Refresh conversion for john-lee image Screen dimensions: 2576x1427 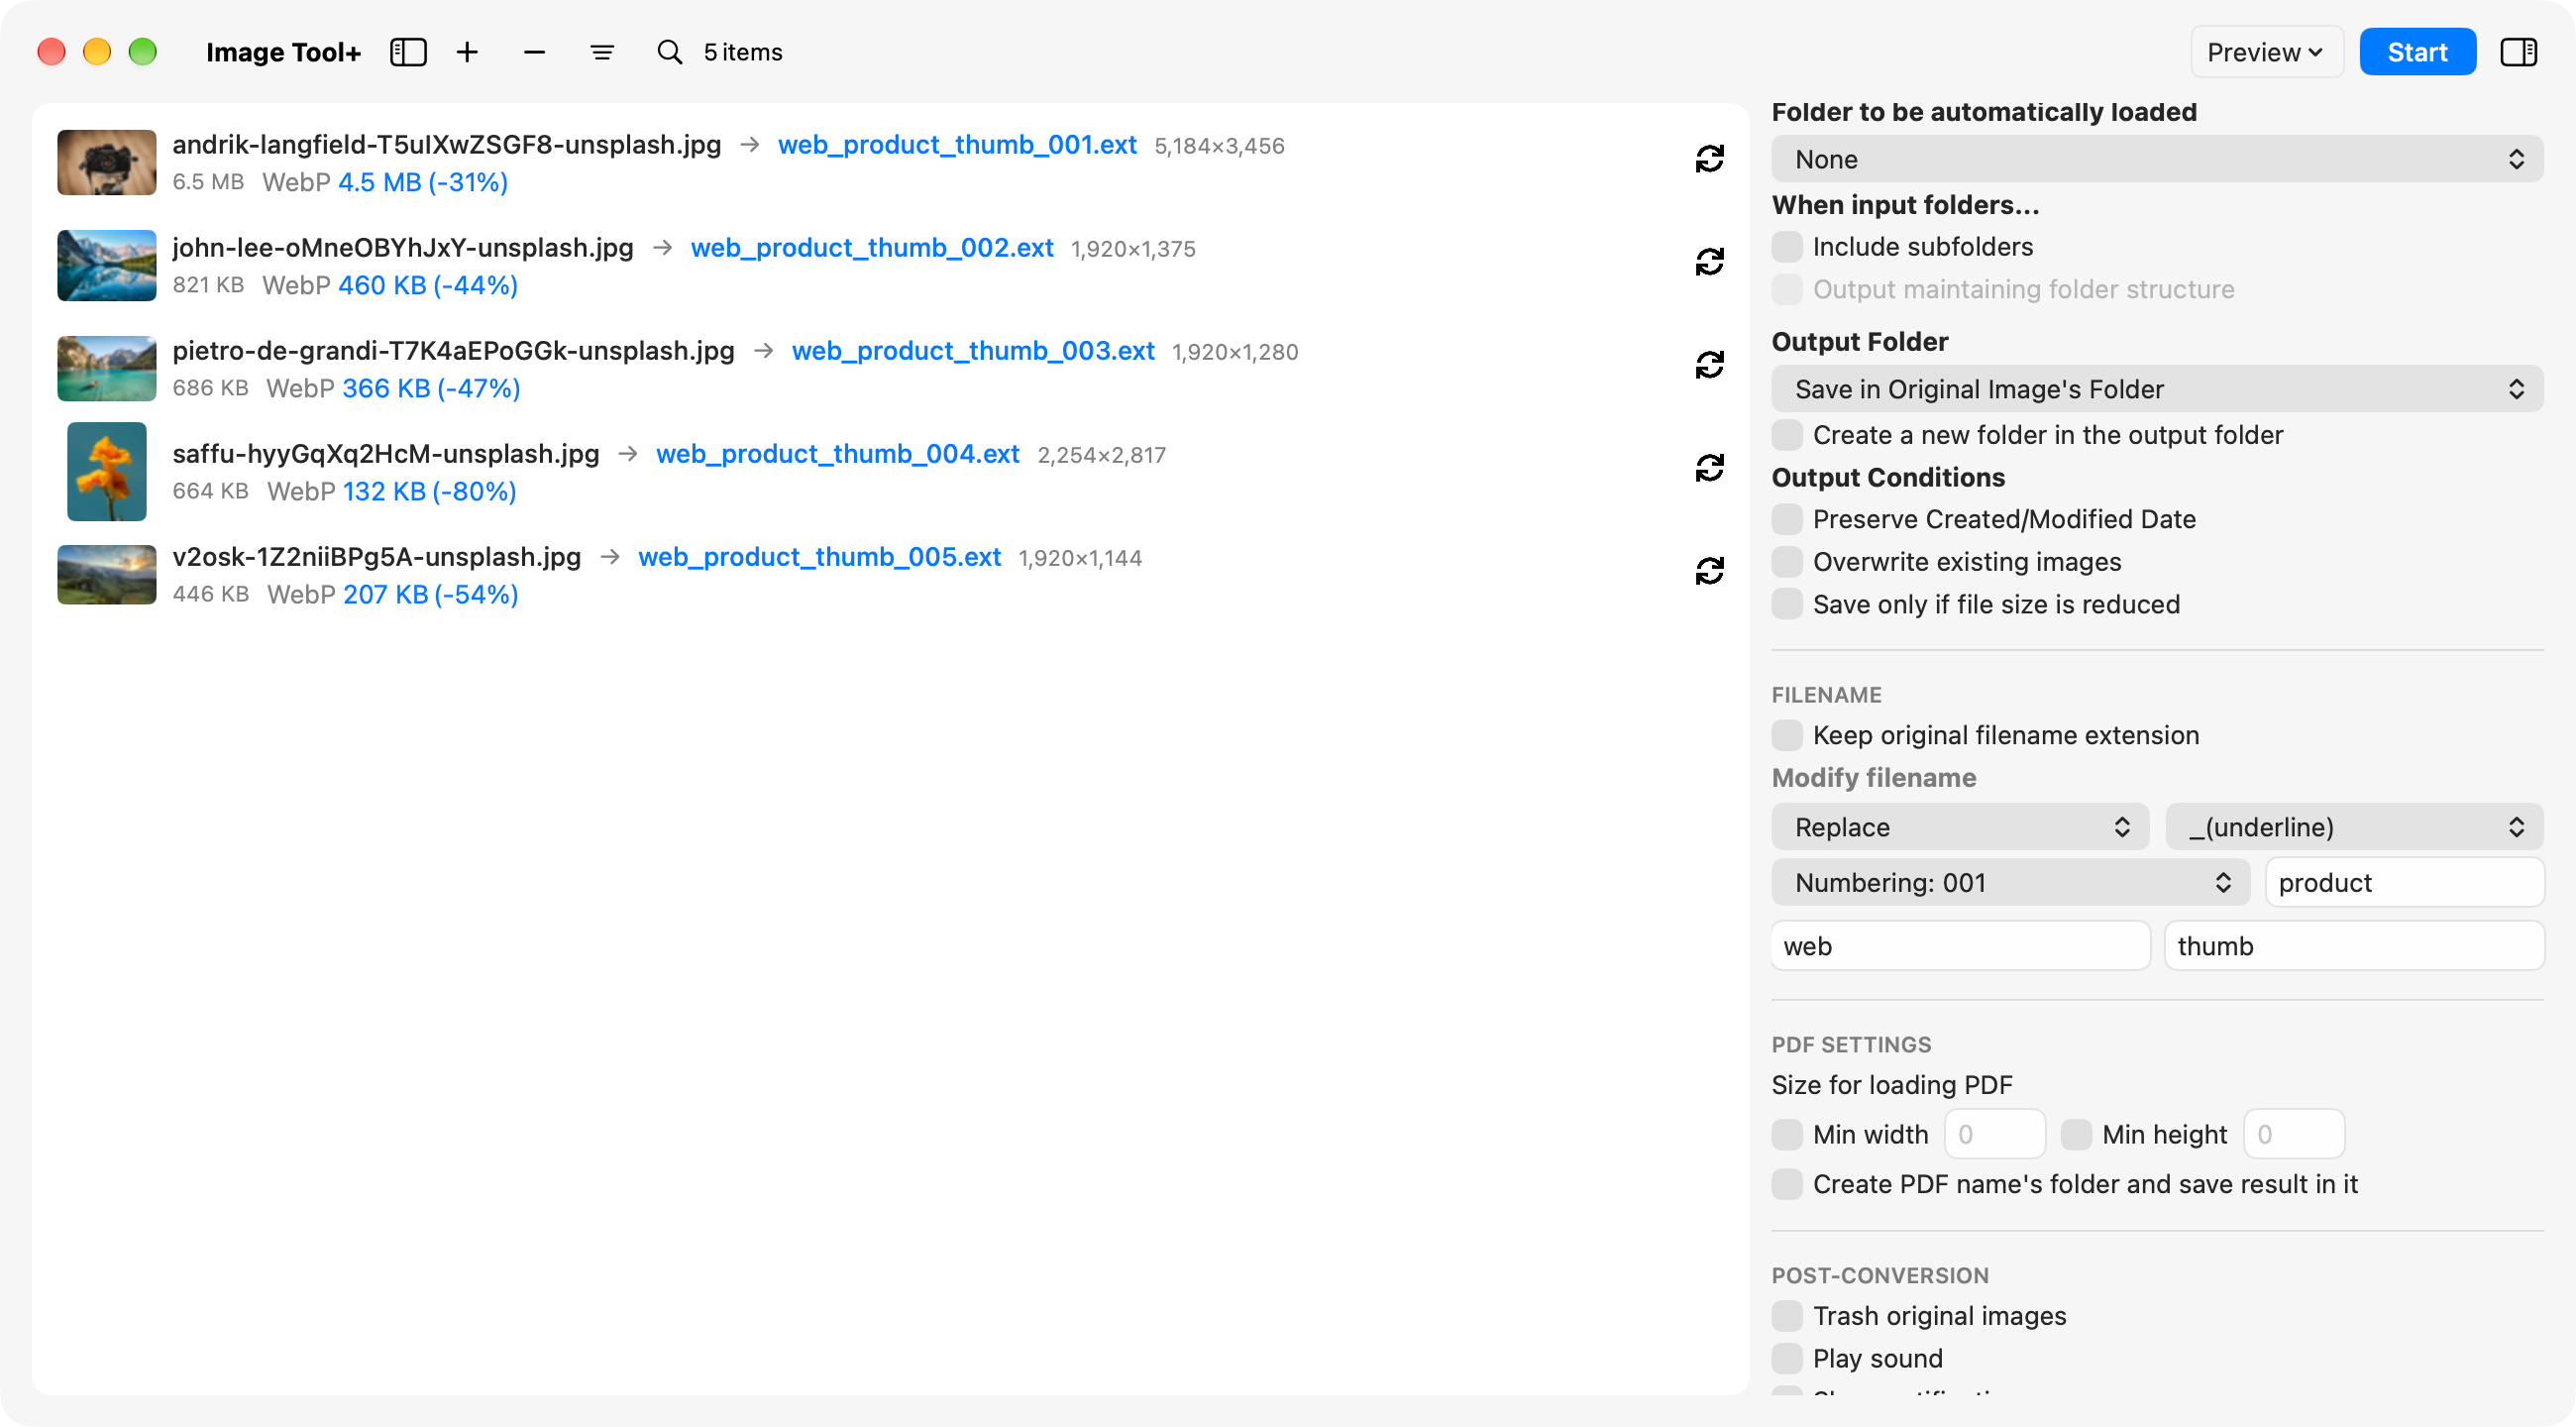coord(1709,262)
